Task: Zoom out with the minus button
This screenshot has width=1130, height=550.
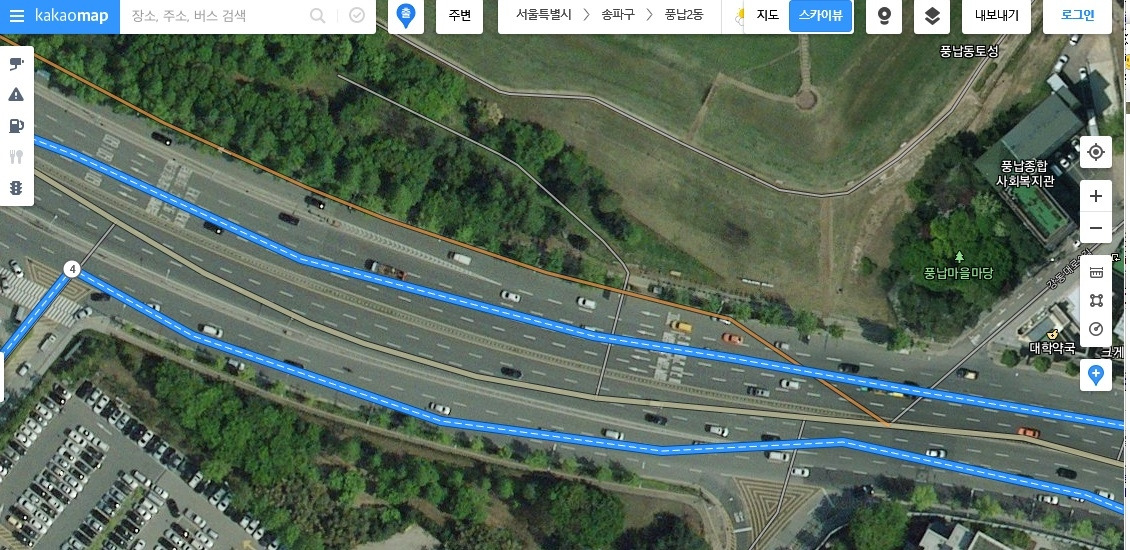Action: click(1095, 229)
